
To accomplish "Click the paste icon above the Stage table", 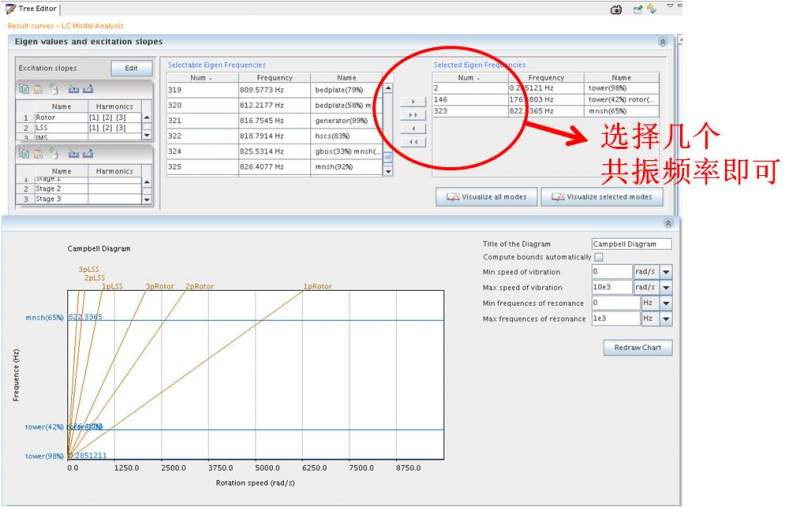I will [38, 153].
